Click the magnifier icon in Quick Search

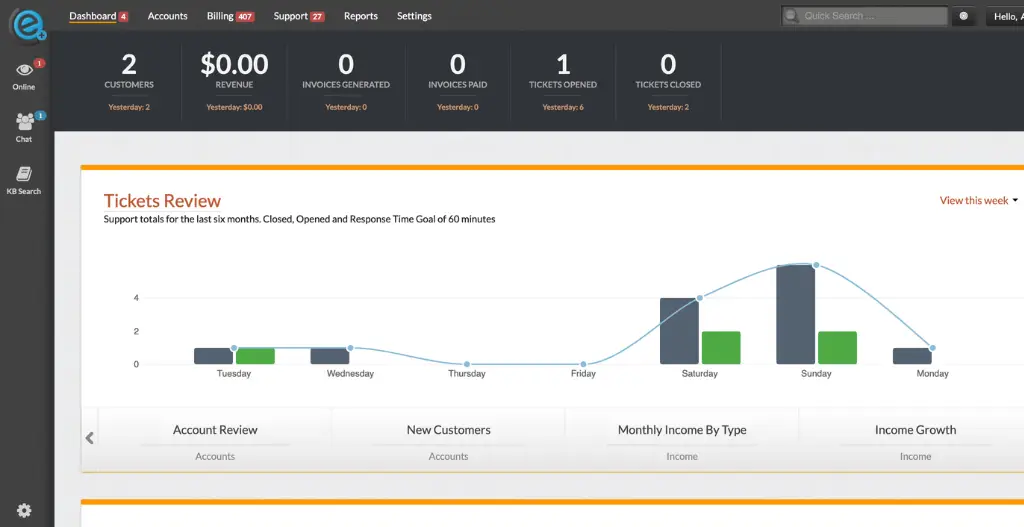click(x=792, y=17)
